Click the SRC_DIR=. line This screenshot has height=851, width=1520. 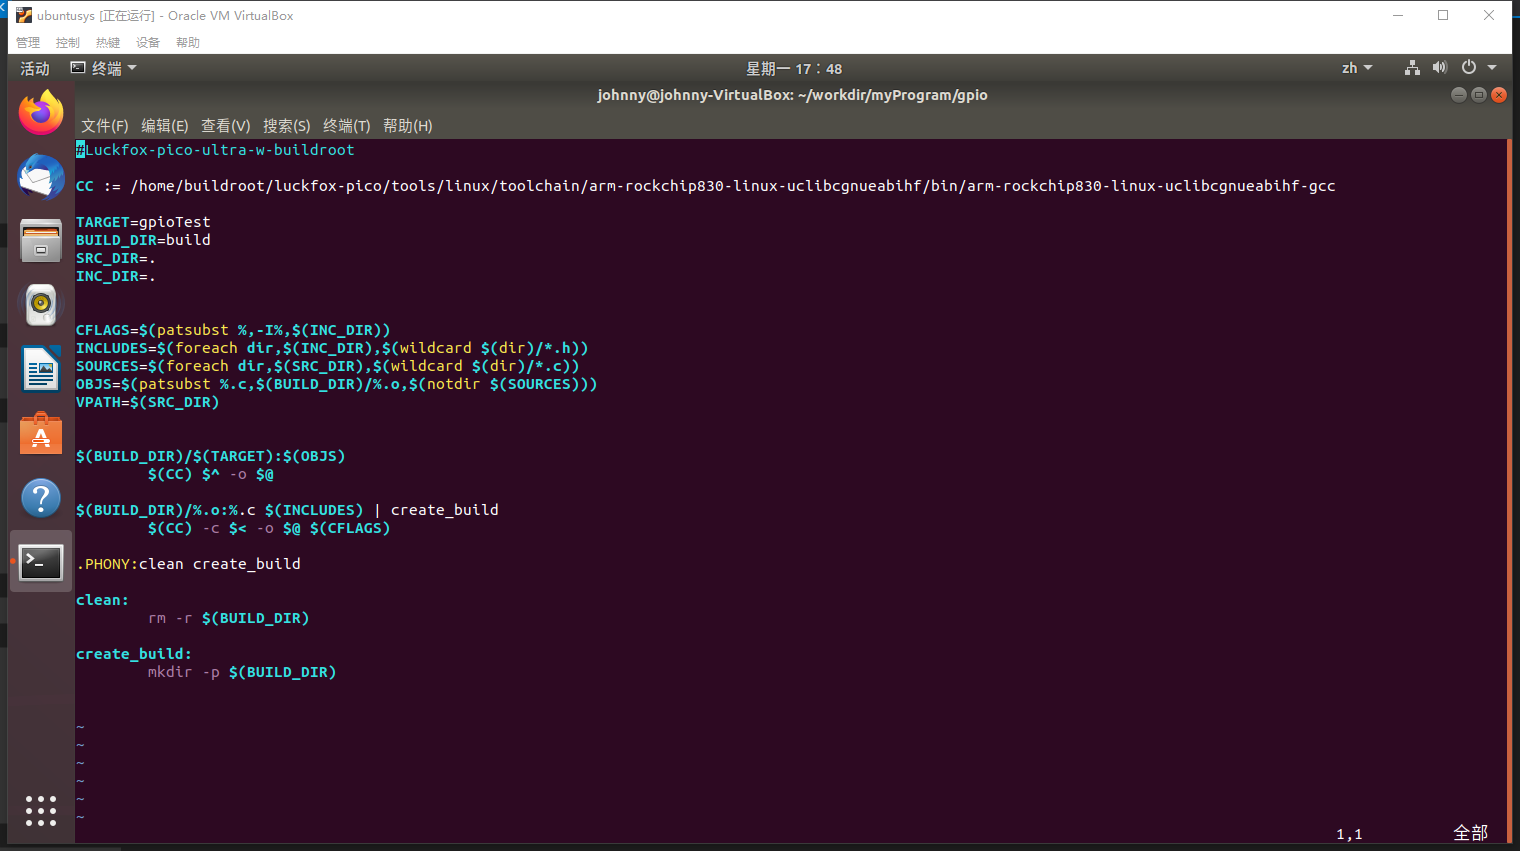click(x=116, y=258)
